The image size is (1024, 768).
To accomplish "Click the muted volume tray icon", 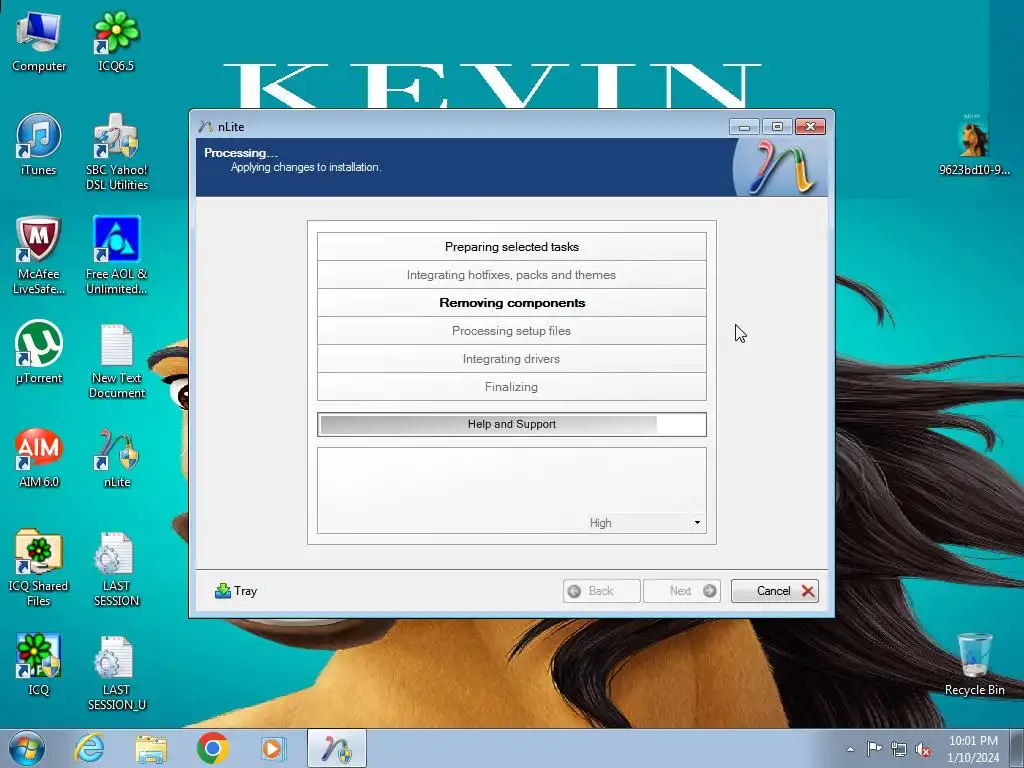I will tap(923, 750).
